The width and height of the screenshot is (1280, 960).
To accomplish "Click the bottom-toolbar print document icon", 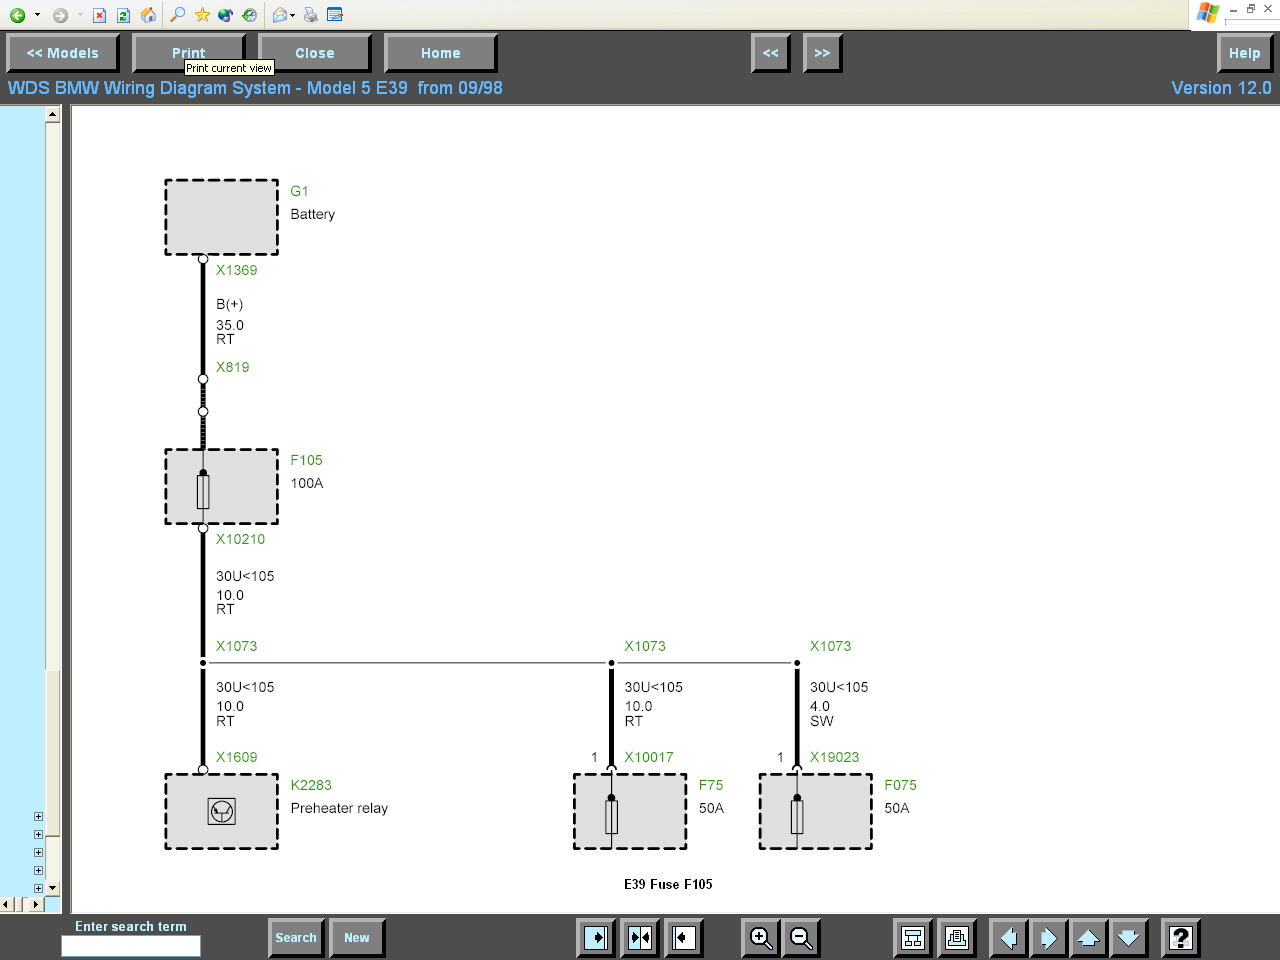I will click(x=957, y=938).
